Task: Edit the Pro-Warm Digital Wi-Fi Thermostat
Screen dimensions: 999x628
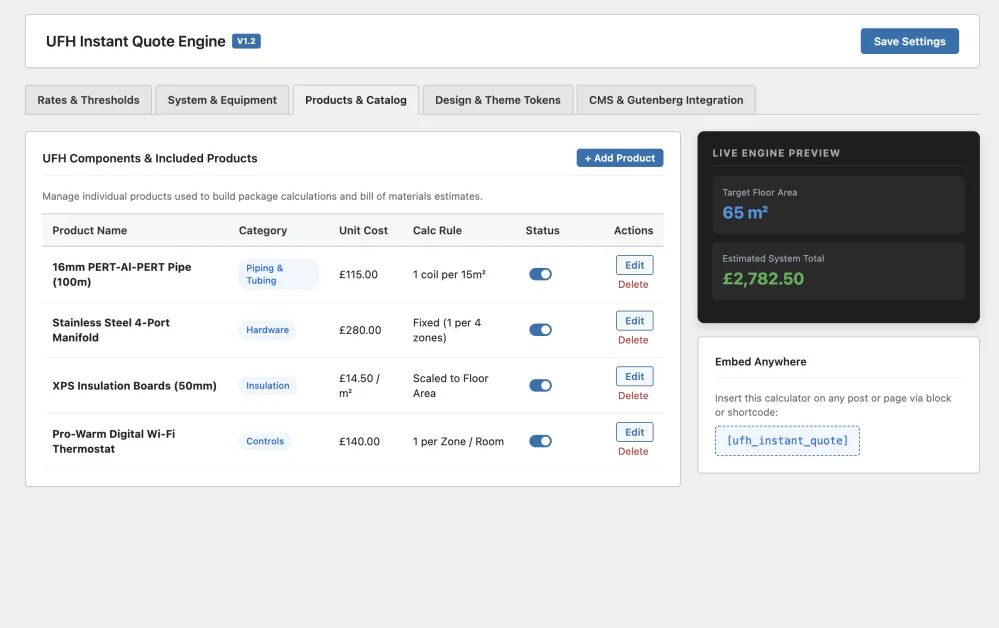Action: (x=635, y=432)
